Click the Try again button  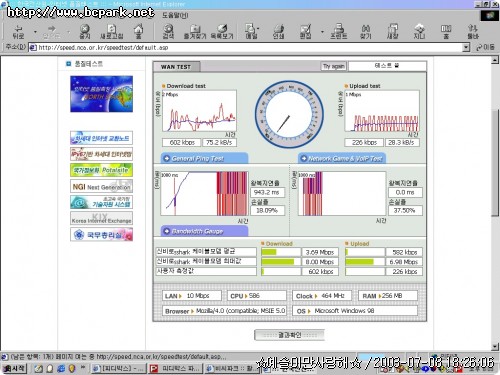tap(333, 66)
